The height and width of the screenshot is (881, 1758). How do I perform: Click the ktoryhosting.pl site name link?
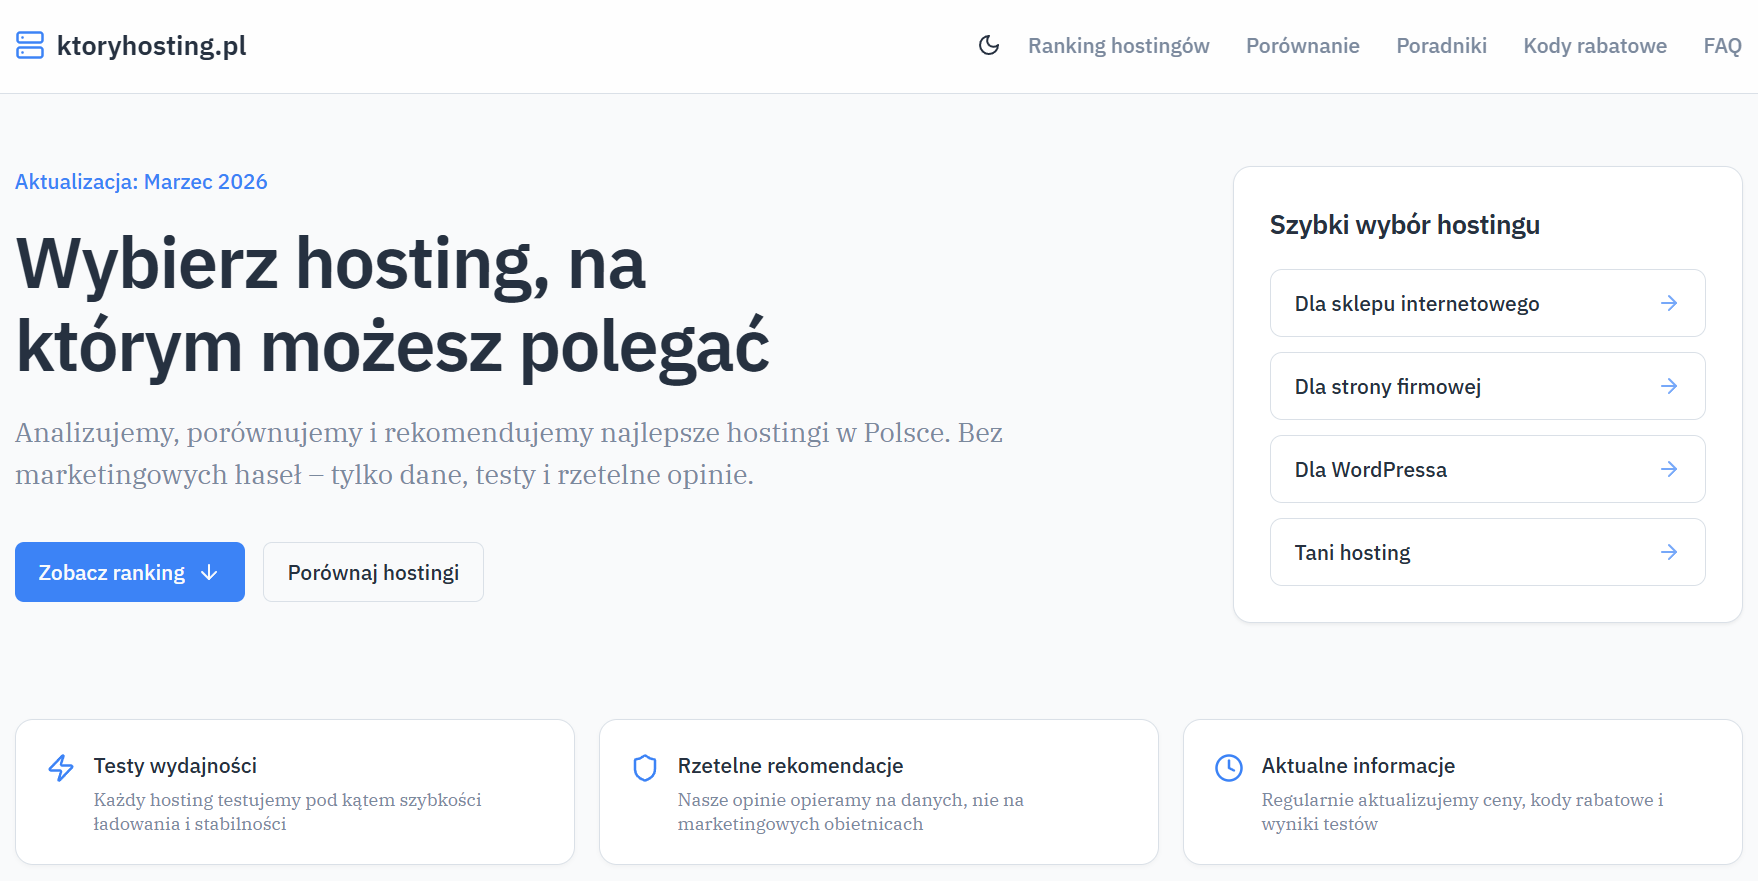tap(151, 46)
